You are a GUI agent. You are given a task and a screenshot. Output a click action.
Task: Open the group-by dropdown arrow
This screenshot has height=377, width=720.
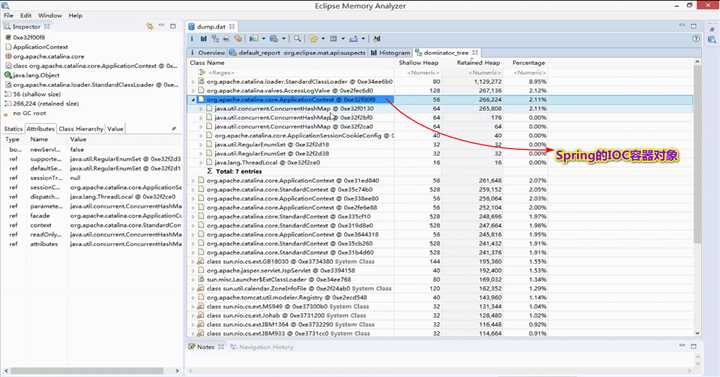(323, 39)
